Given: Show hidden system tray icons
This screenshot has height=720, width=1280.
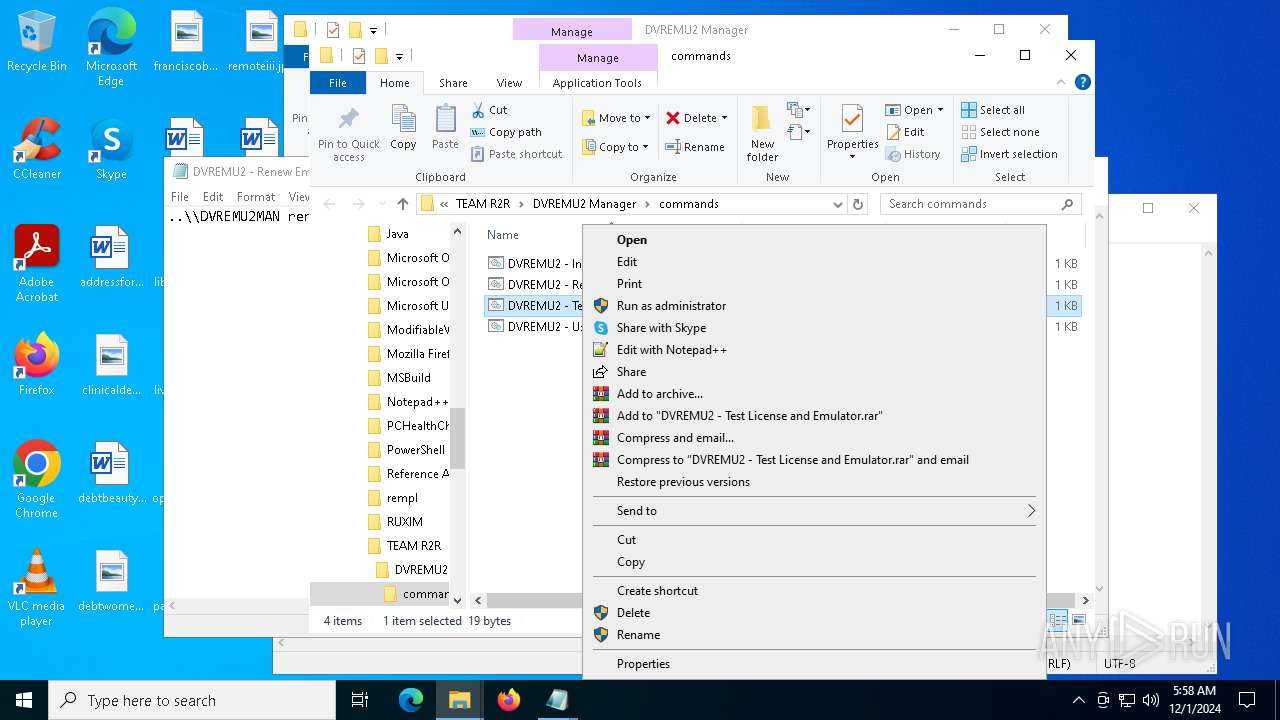Looking at the screenshot, I should pos(1078,700).
